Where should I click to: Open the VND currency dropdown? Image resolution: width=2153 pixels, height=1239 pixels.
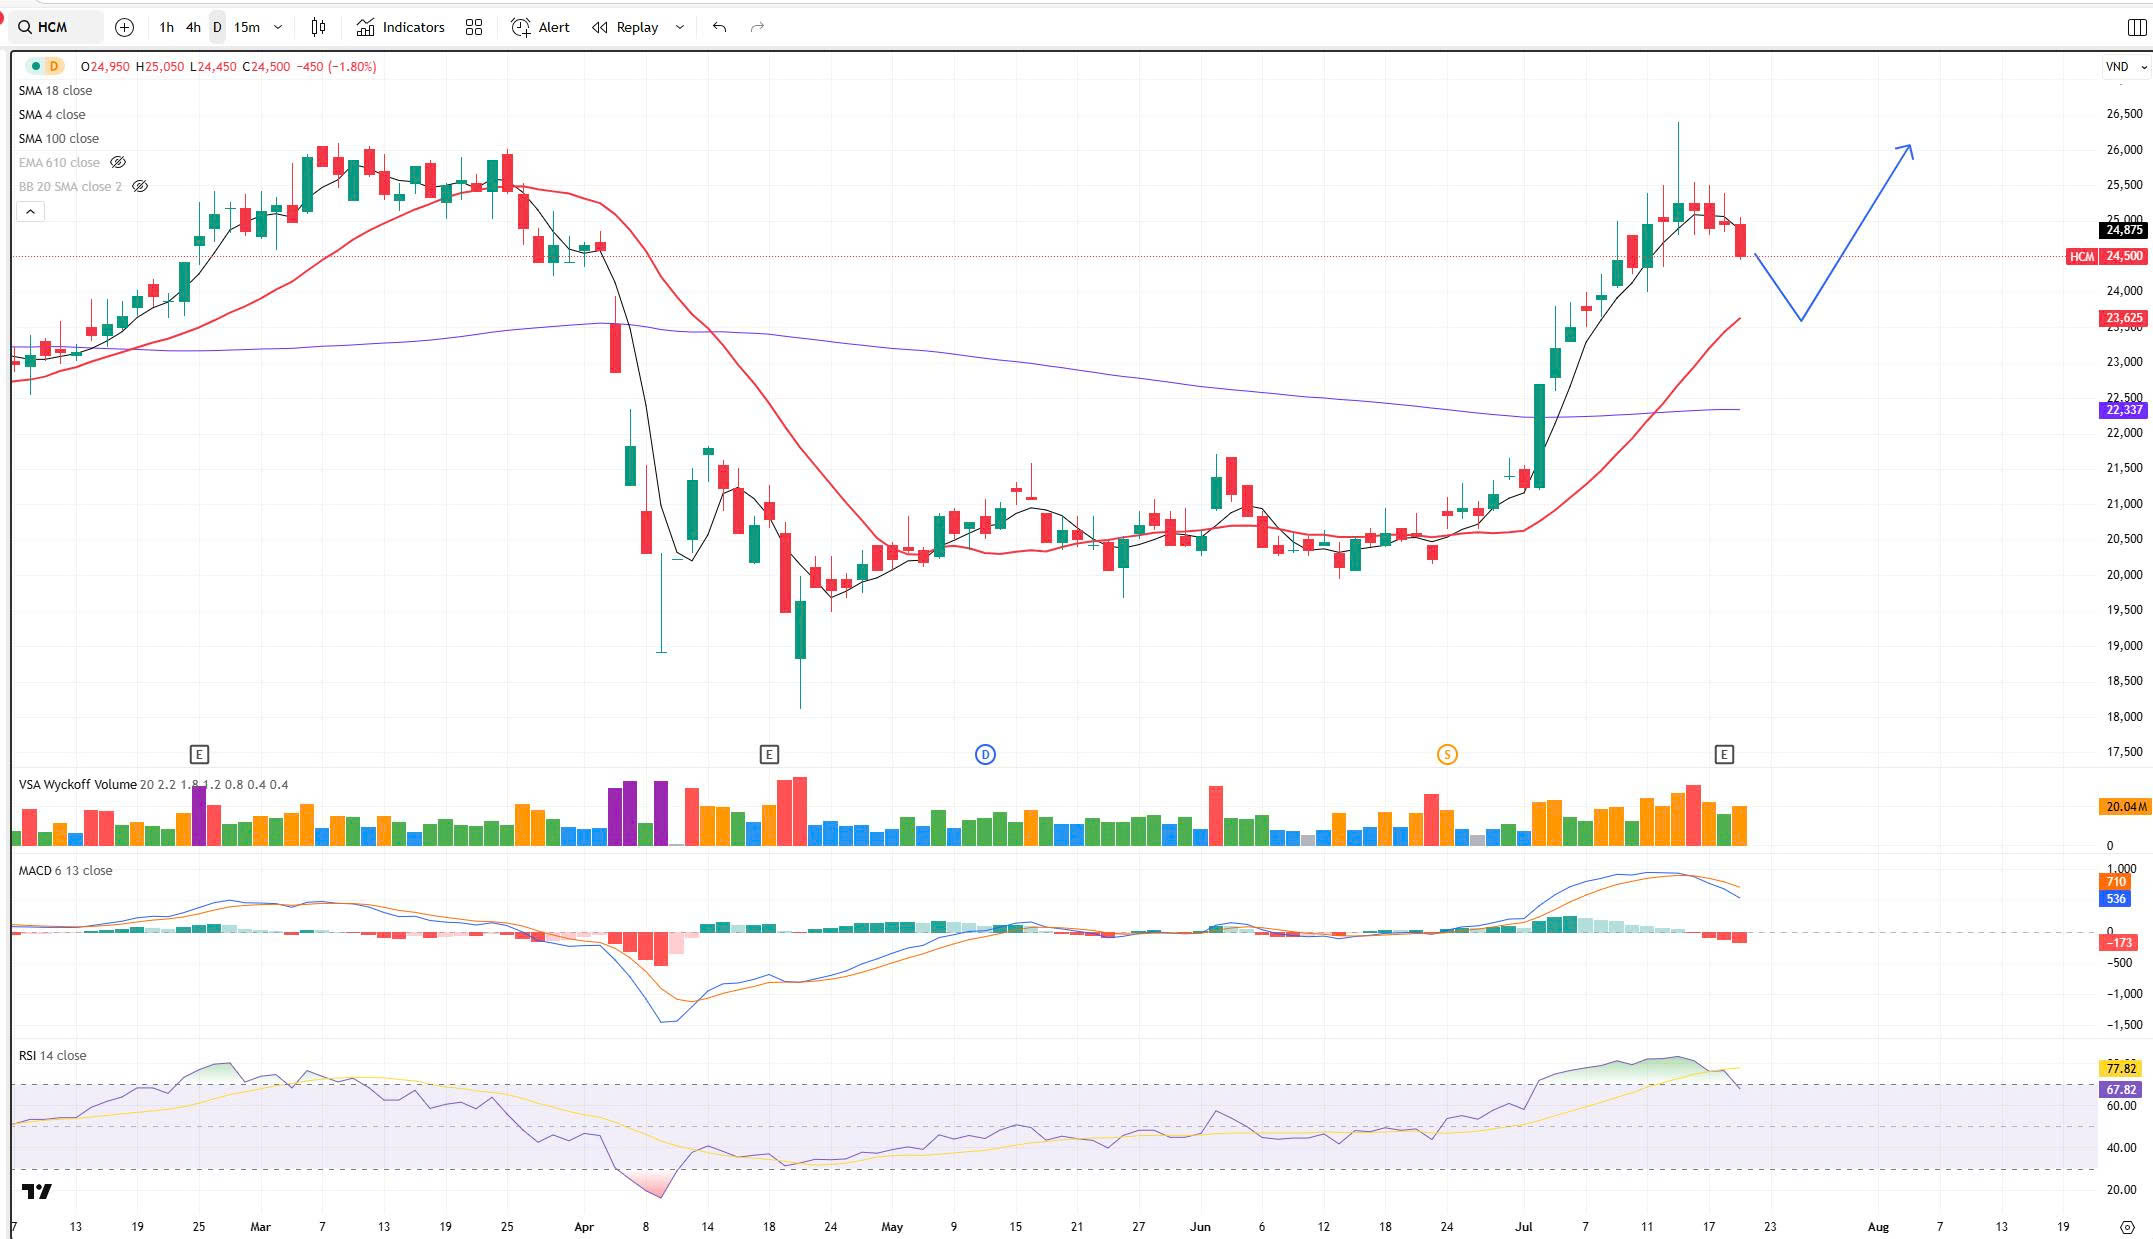(x=2125, y=67)
